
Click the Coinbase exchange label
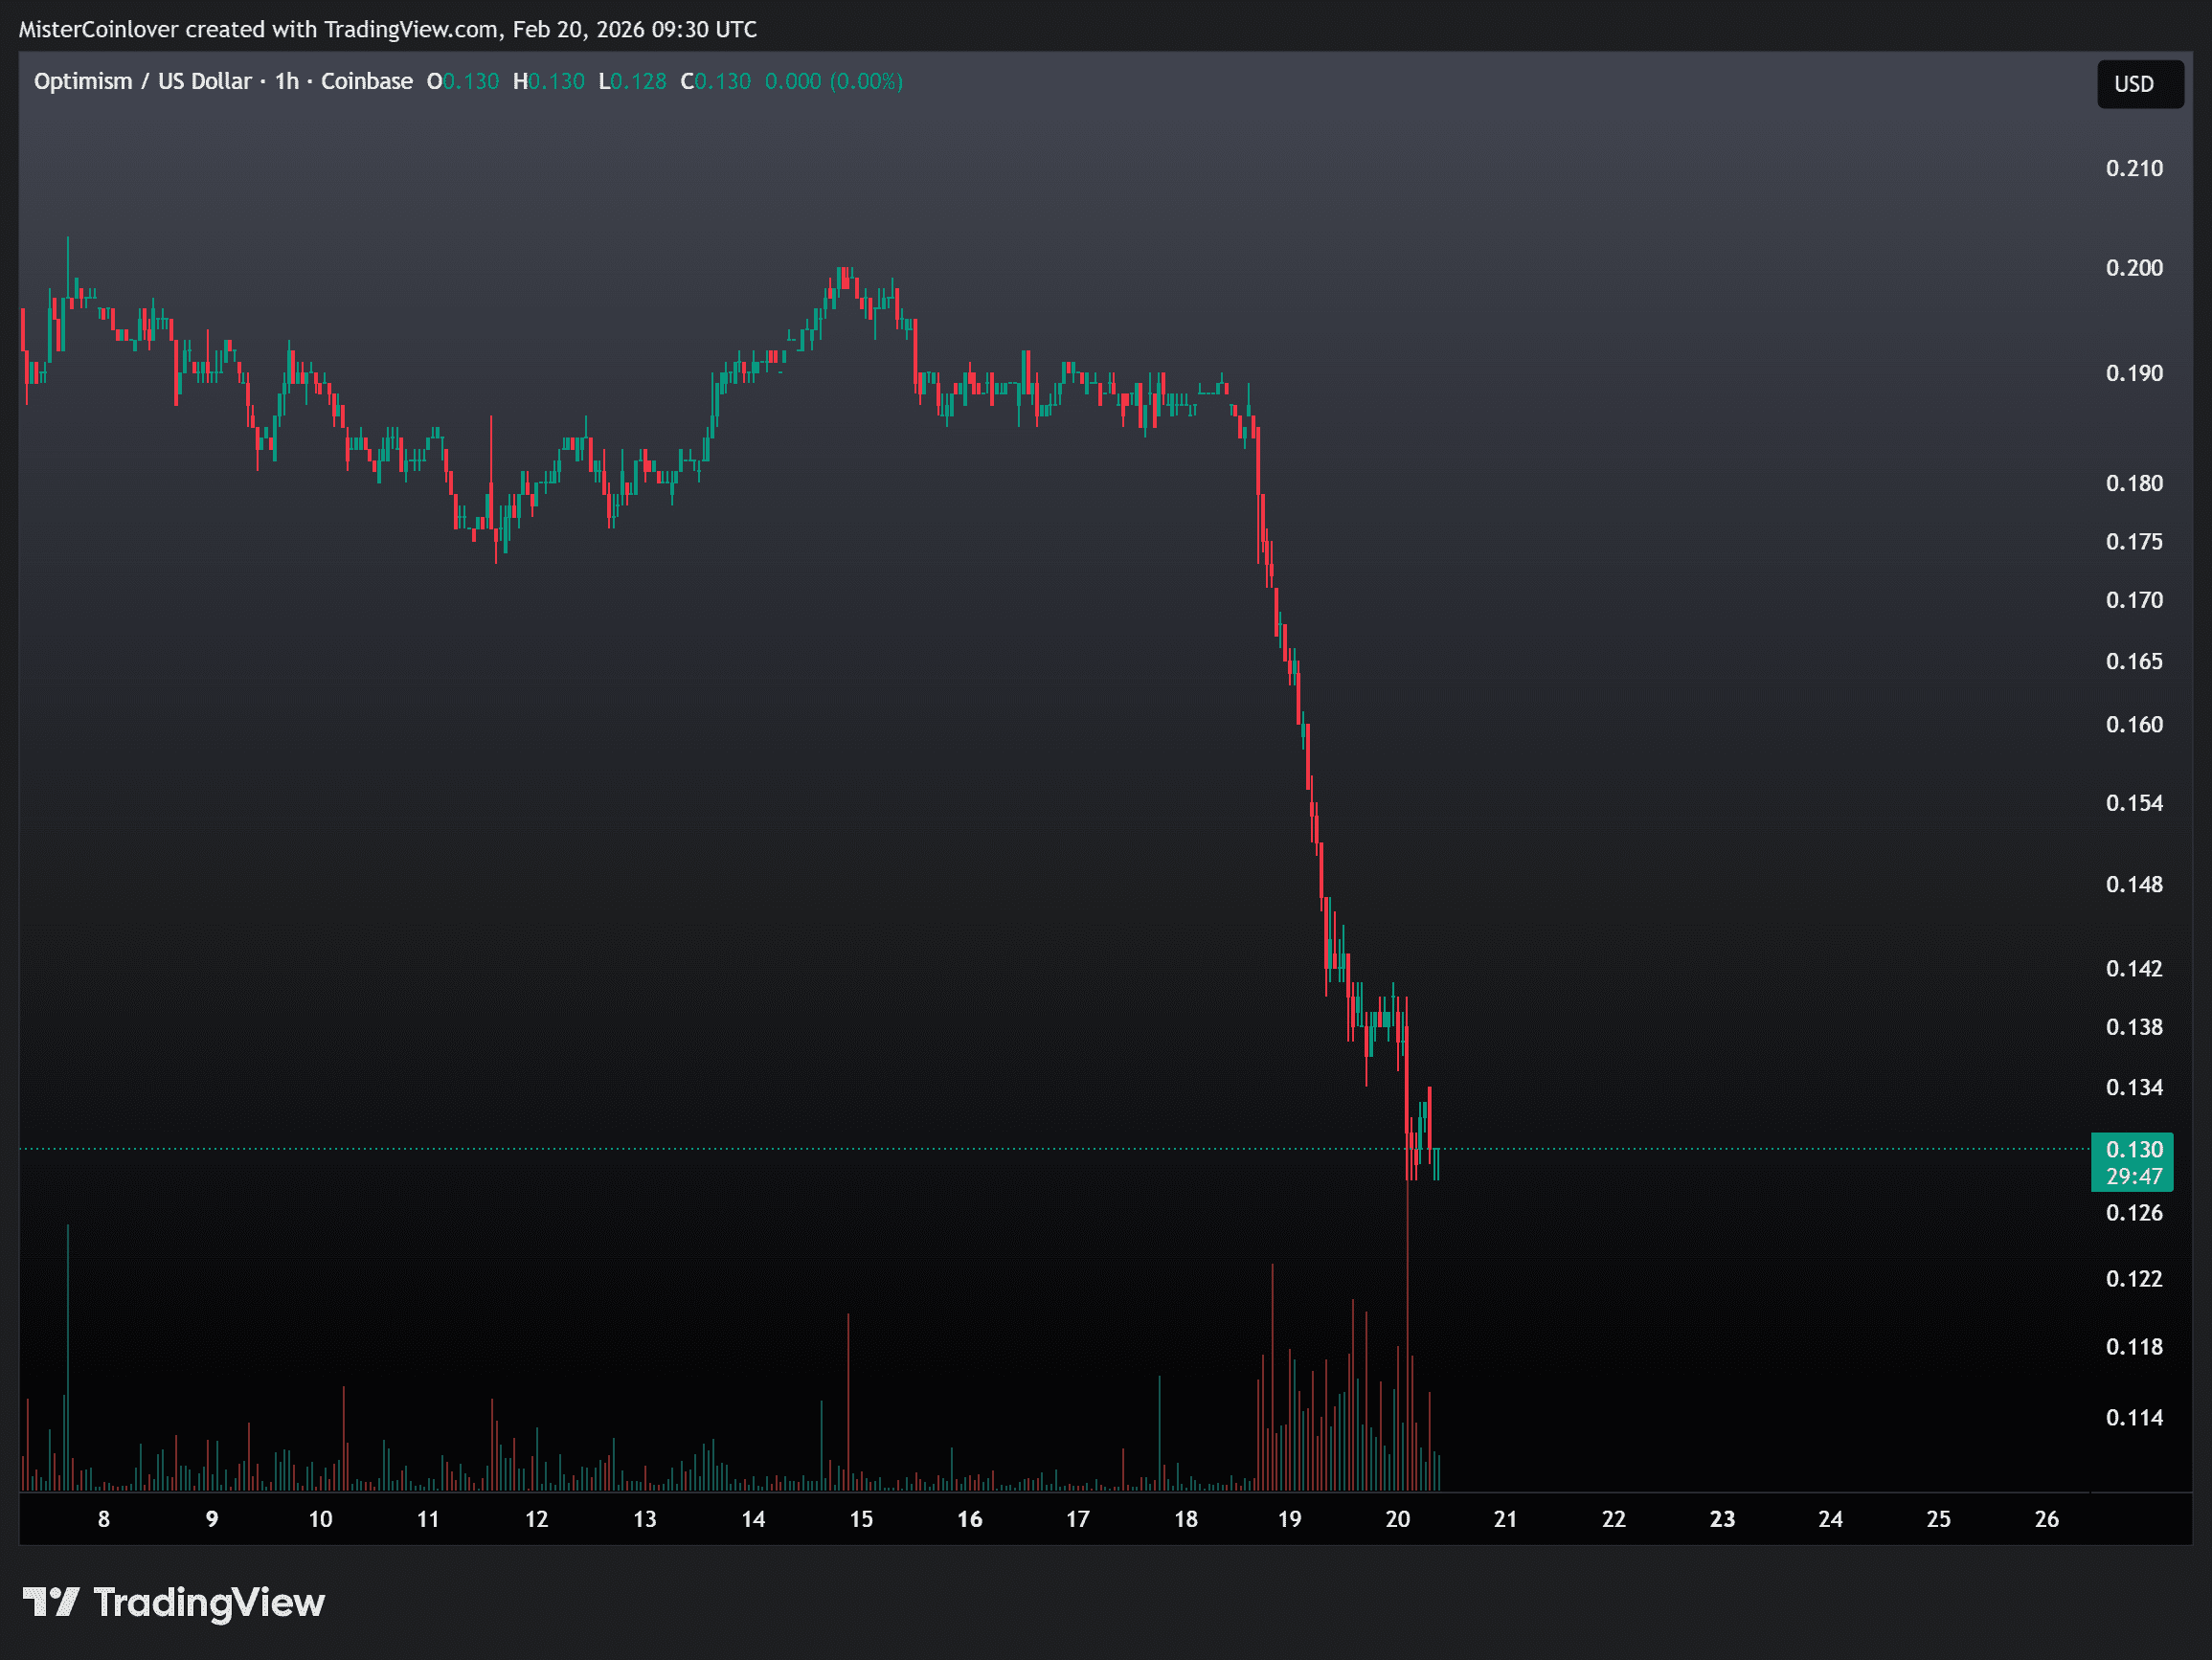(366, 81)
